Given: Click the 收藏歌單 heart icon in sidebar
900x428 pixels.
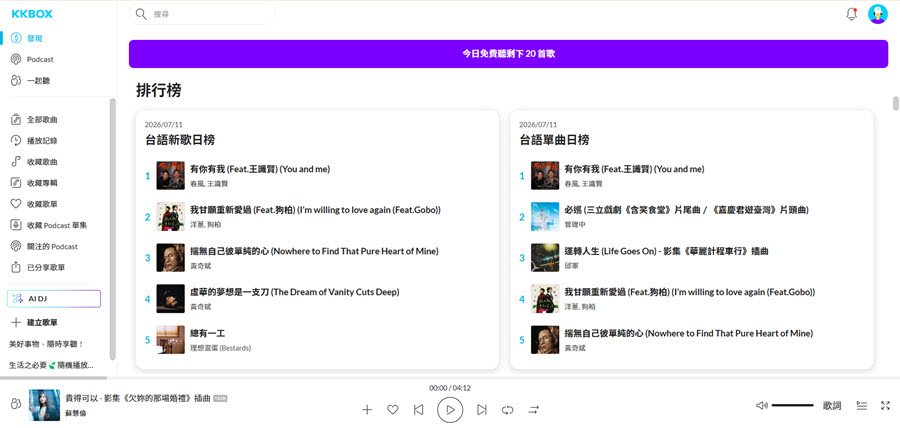Looking at the screenshot, I should 16,204.
